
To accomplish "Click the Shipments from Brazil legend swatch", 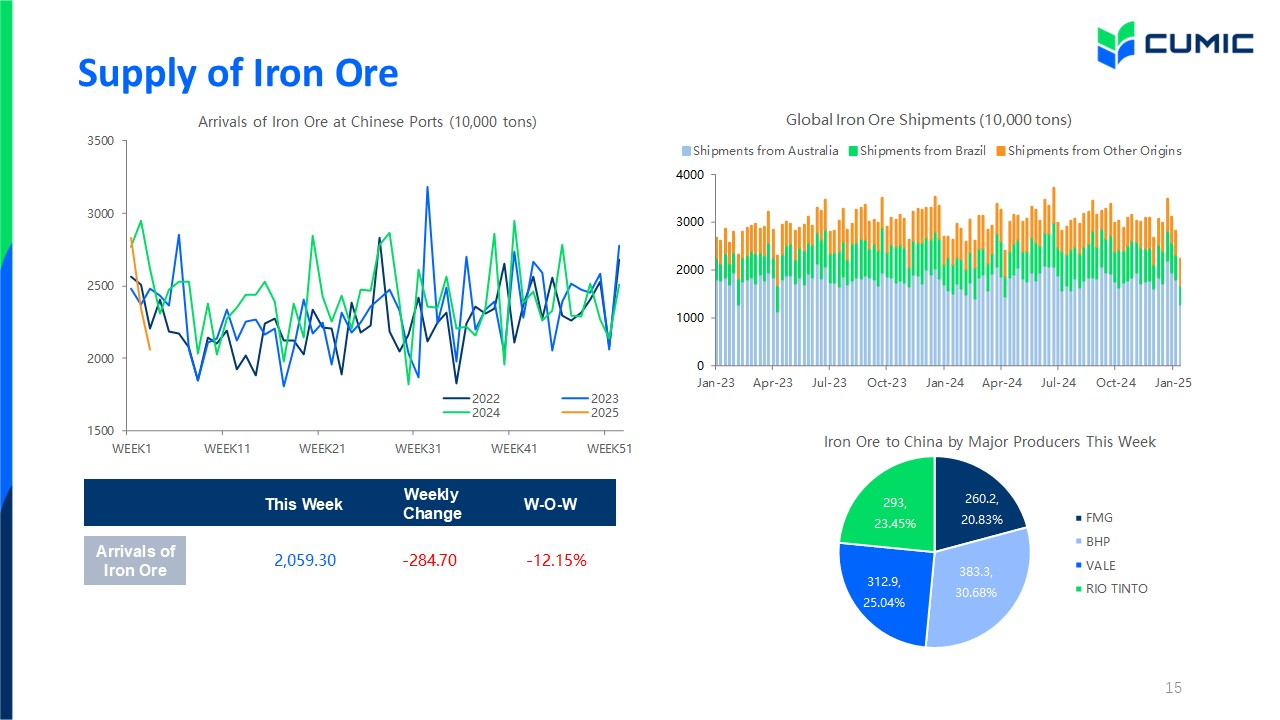I will click(853, 151).
